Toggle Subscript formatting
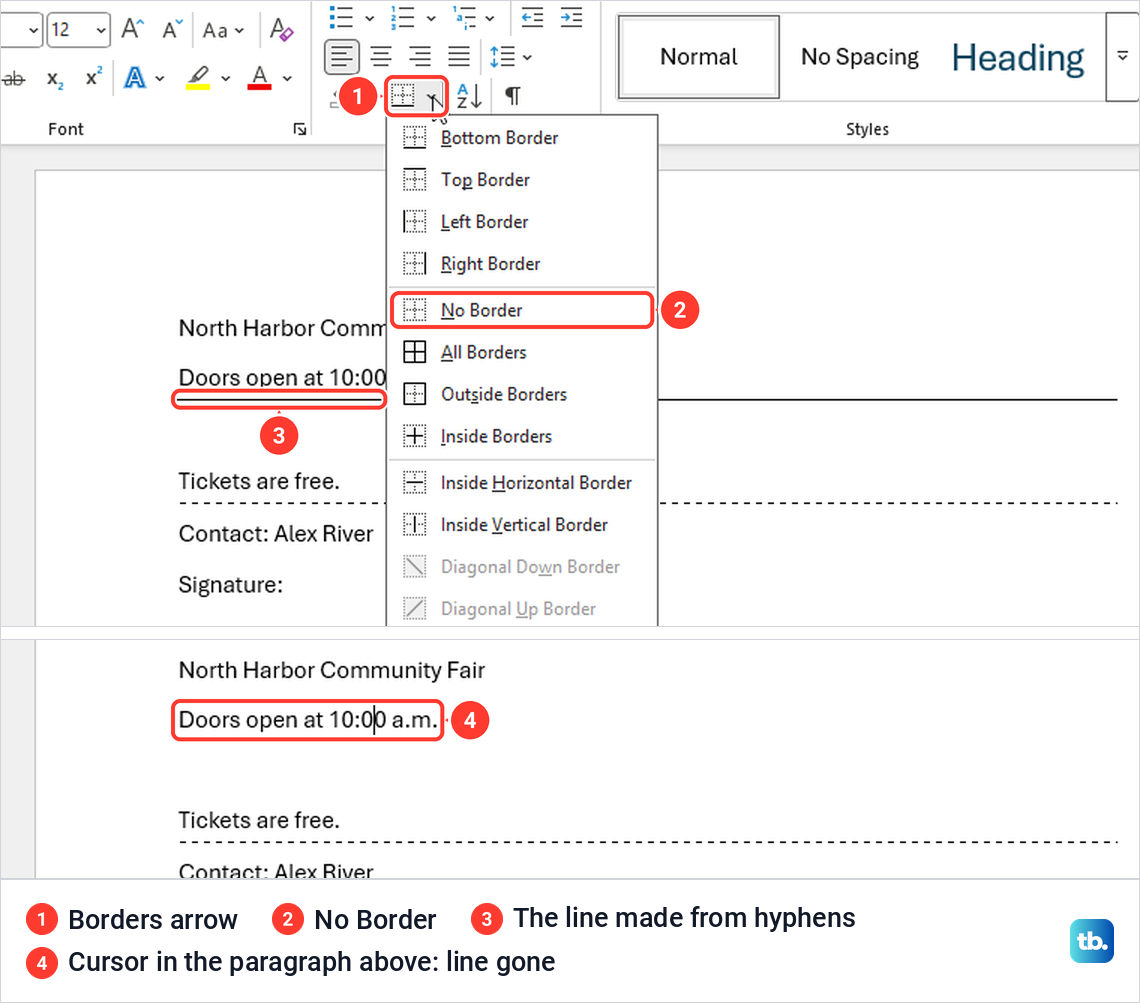 pos(55,78)
